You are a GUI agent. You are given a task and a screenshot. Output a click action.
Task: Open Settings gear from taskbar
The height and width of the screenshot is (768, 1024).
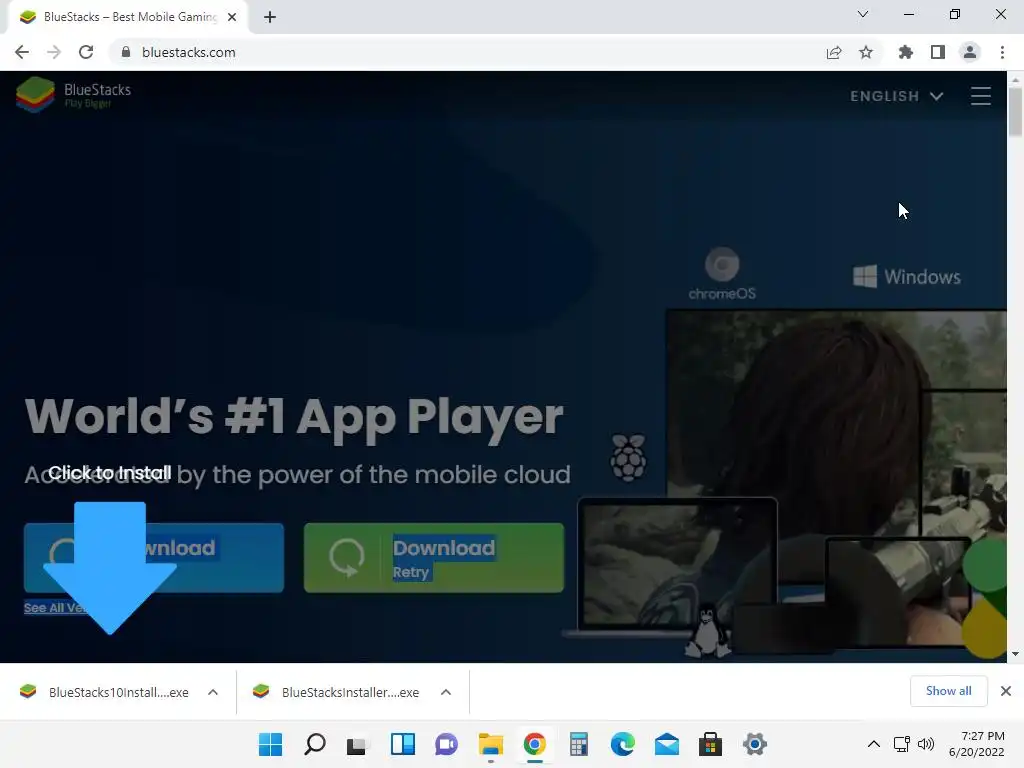coord(754,744)
